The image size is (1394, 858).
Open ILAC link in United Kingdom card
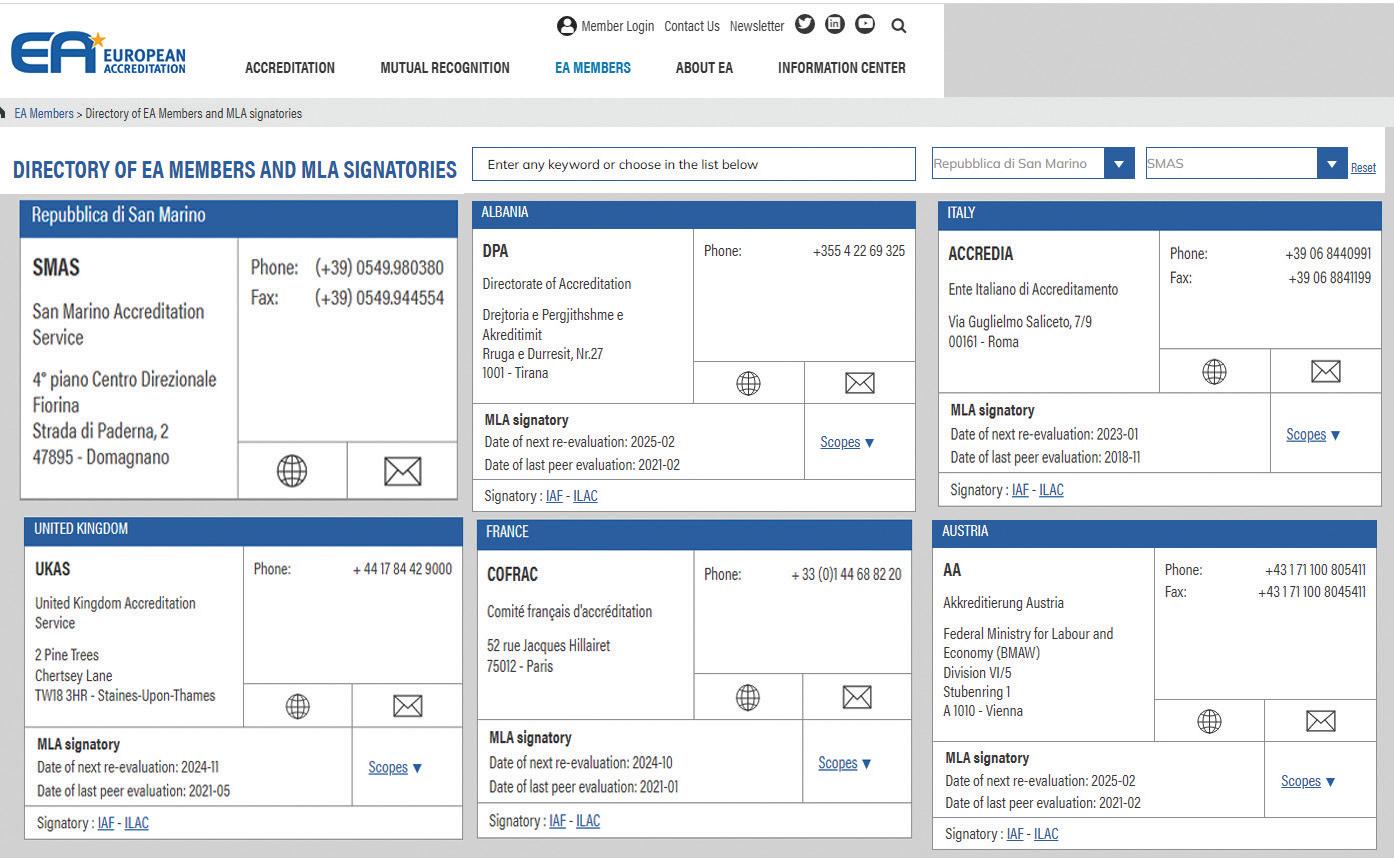137,823
